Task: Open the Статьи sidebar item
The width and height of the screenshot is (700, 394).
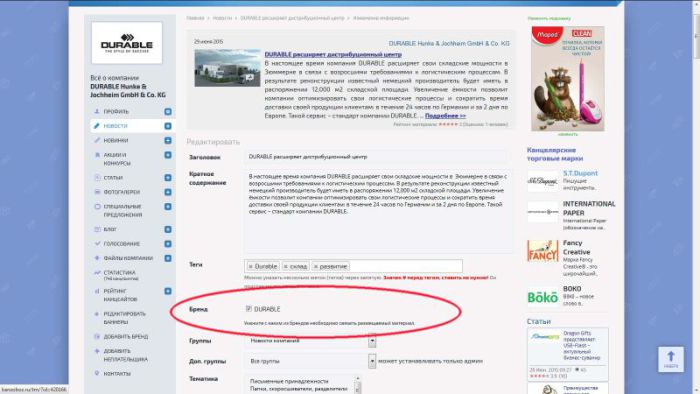Action: (x=113, y=178)
